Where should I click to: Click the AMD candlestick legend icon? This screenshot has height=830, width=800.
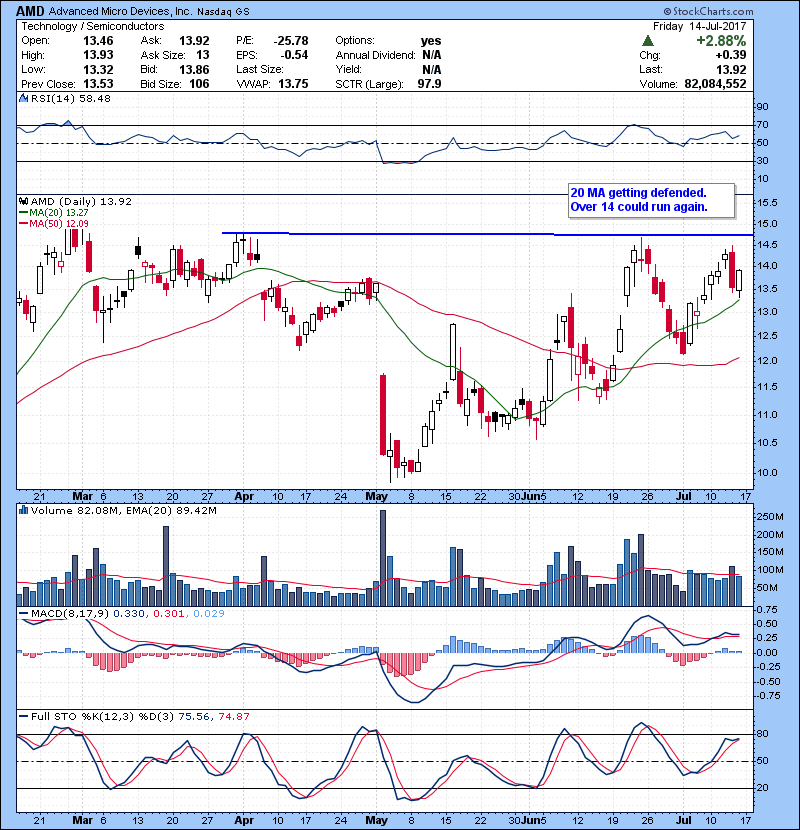coord(23,202)
